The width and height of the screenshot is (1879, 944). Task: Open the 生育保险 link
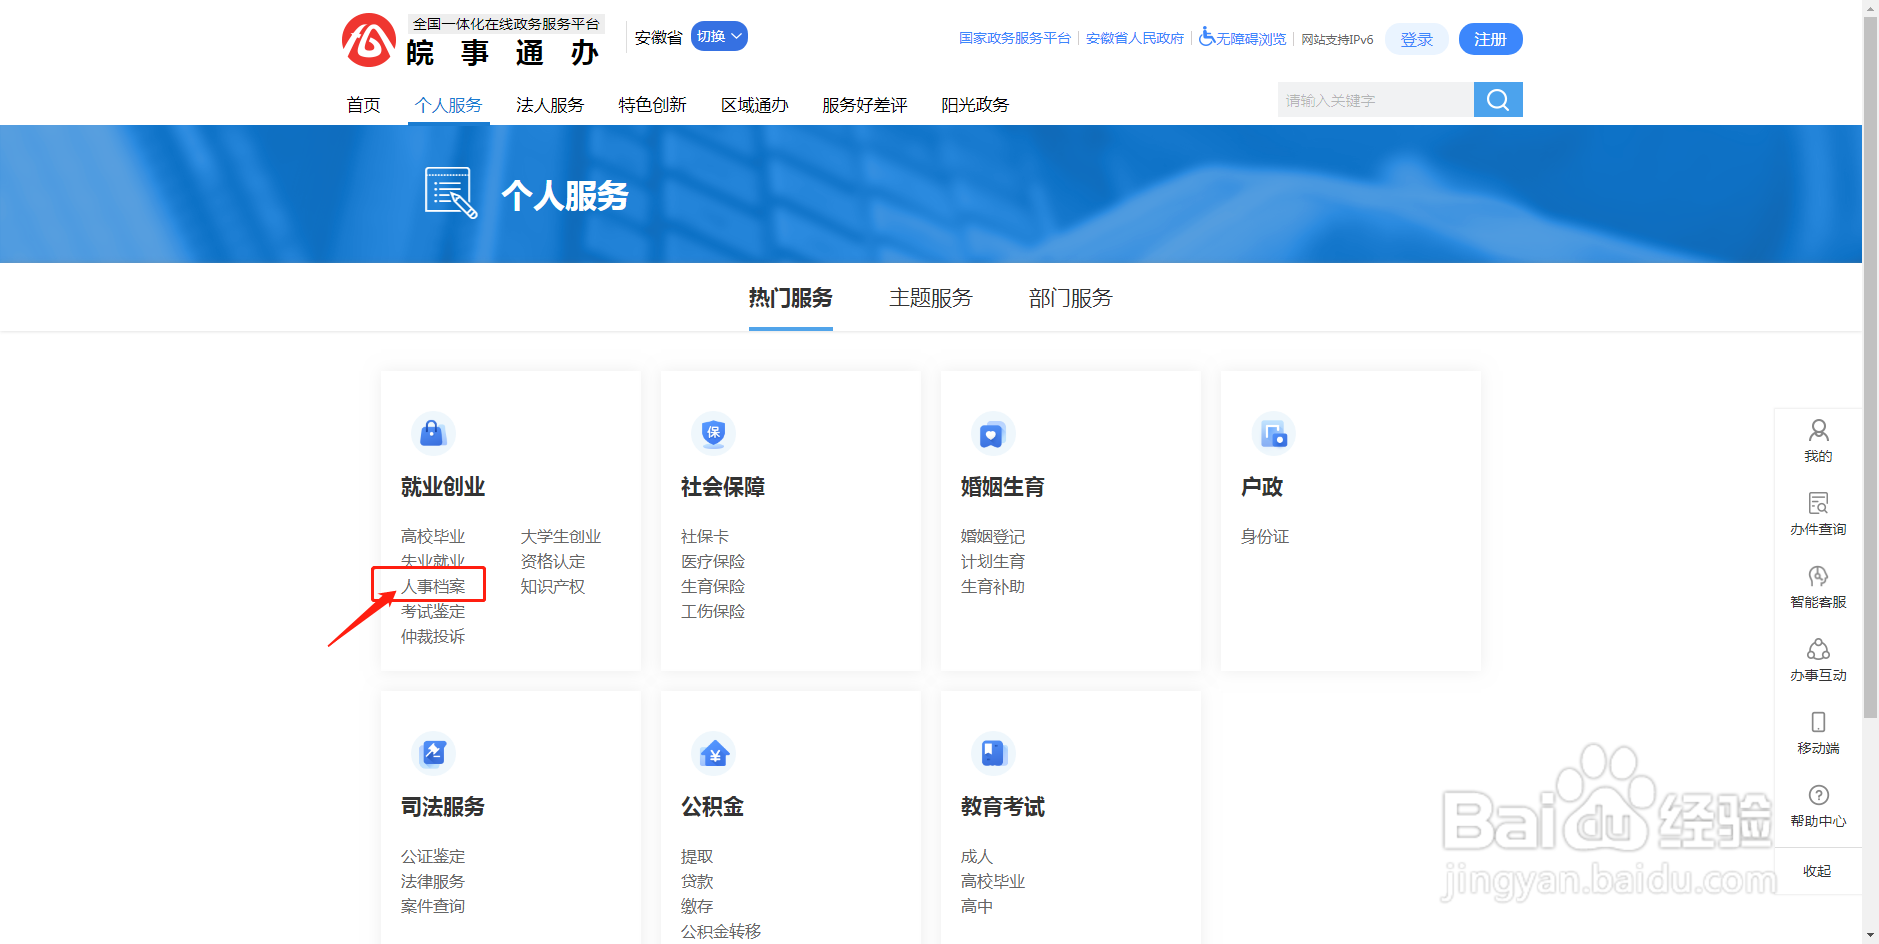713,586
